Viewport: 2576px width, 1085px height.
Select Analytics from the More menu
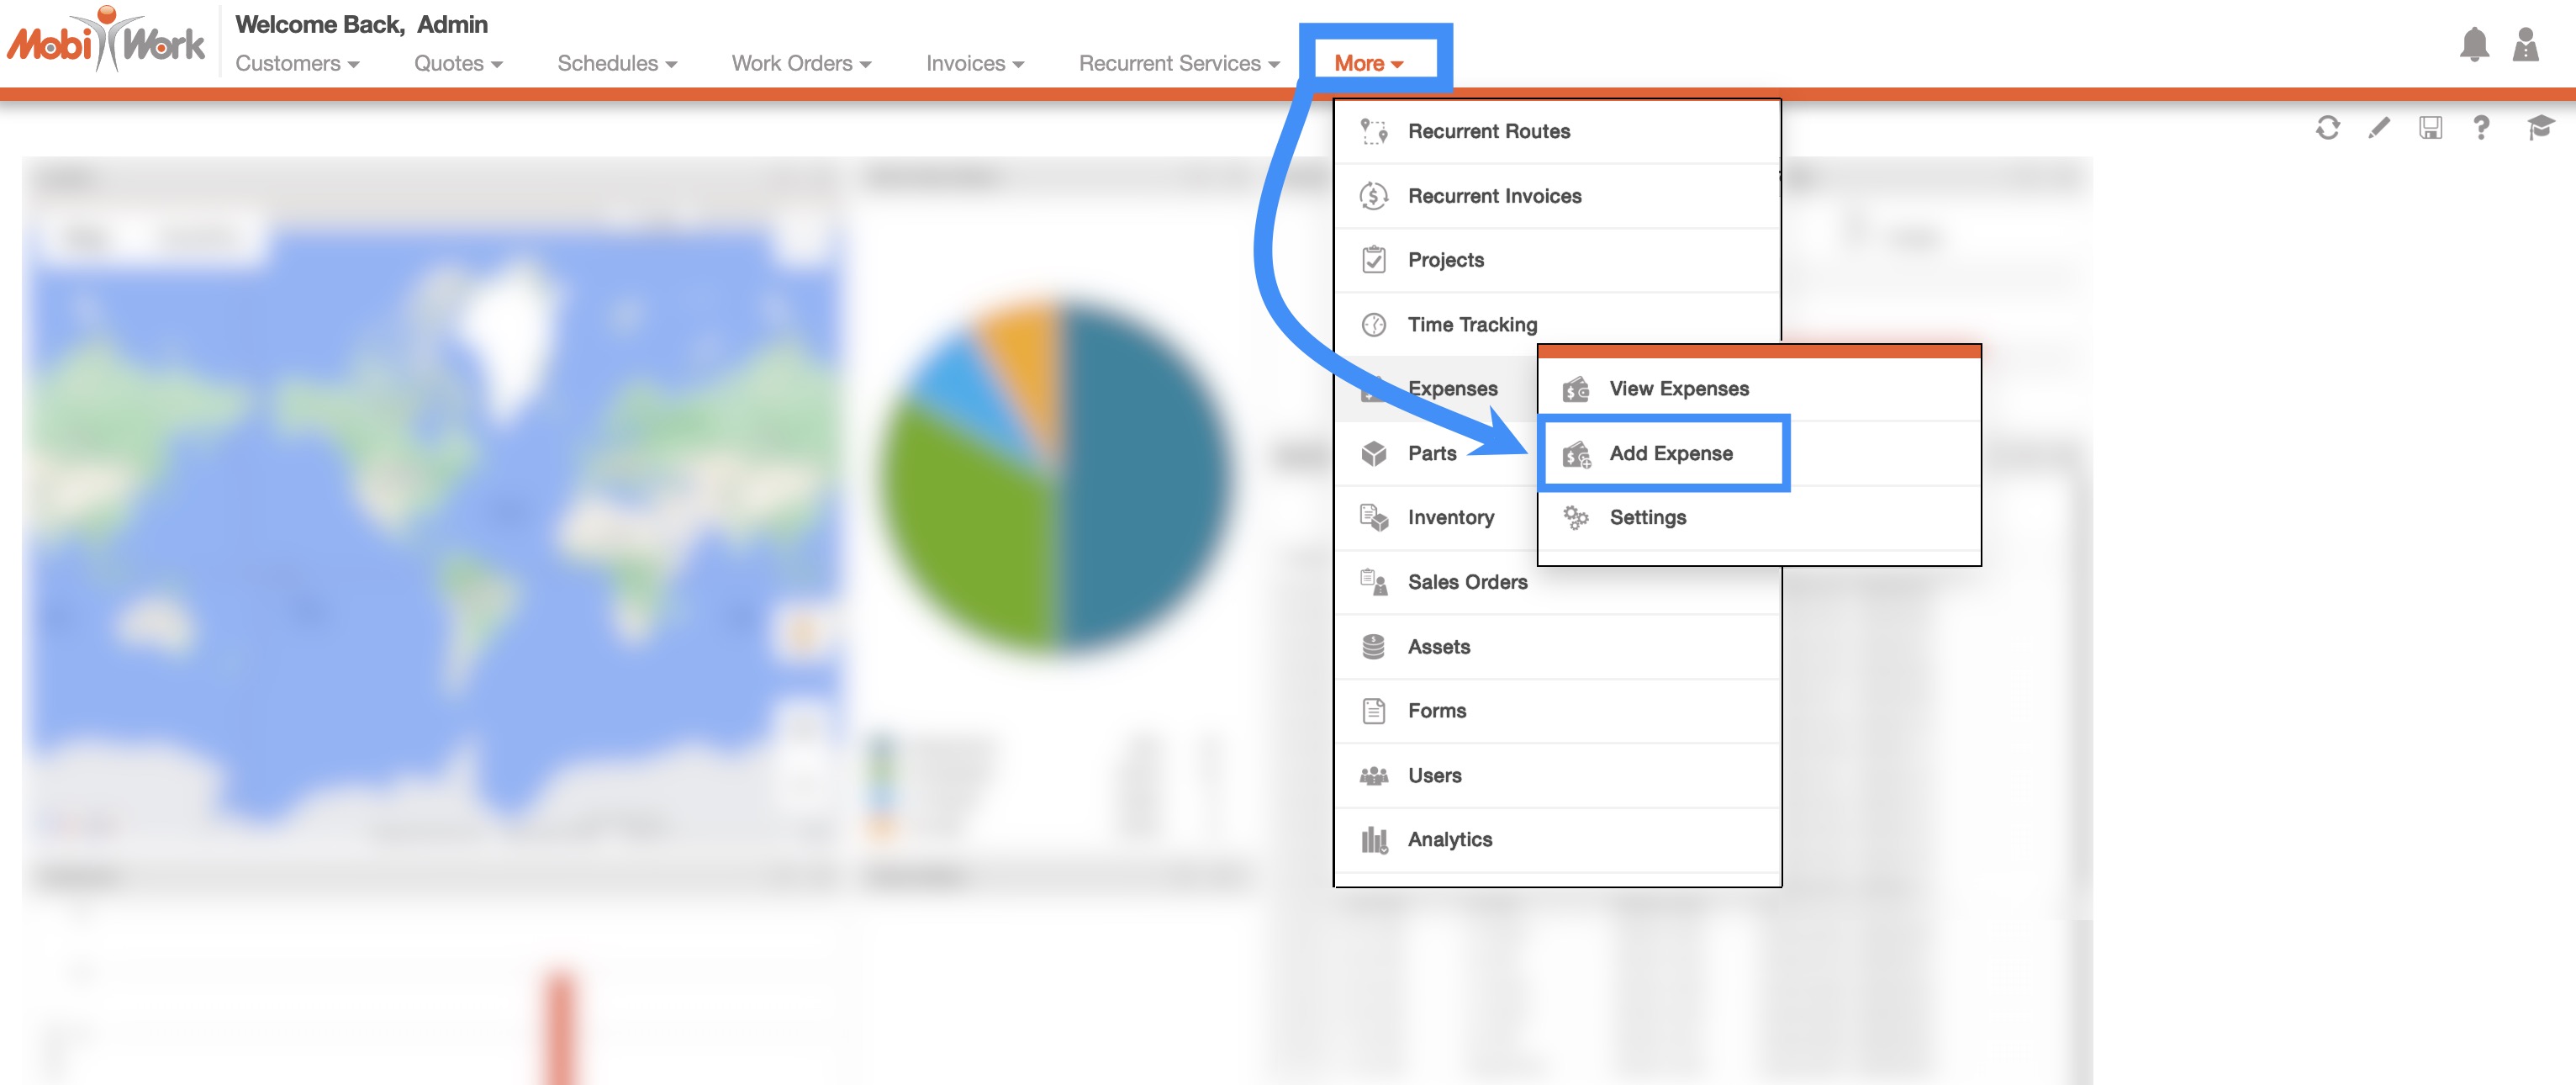(x=1449, y=840)
